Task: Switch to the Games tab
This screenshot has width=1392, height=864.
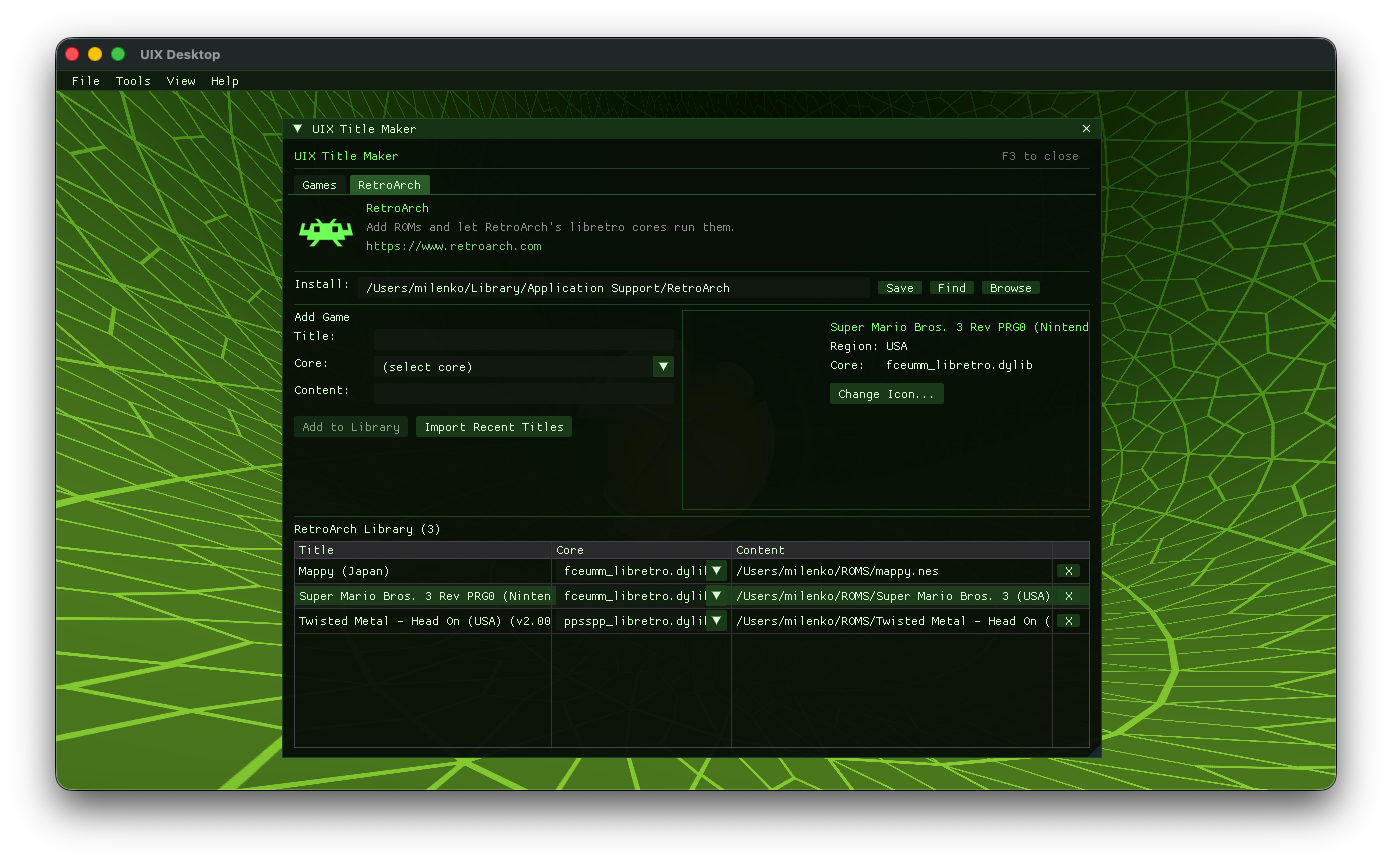Action: (x=320, y=185)
